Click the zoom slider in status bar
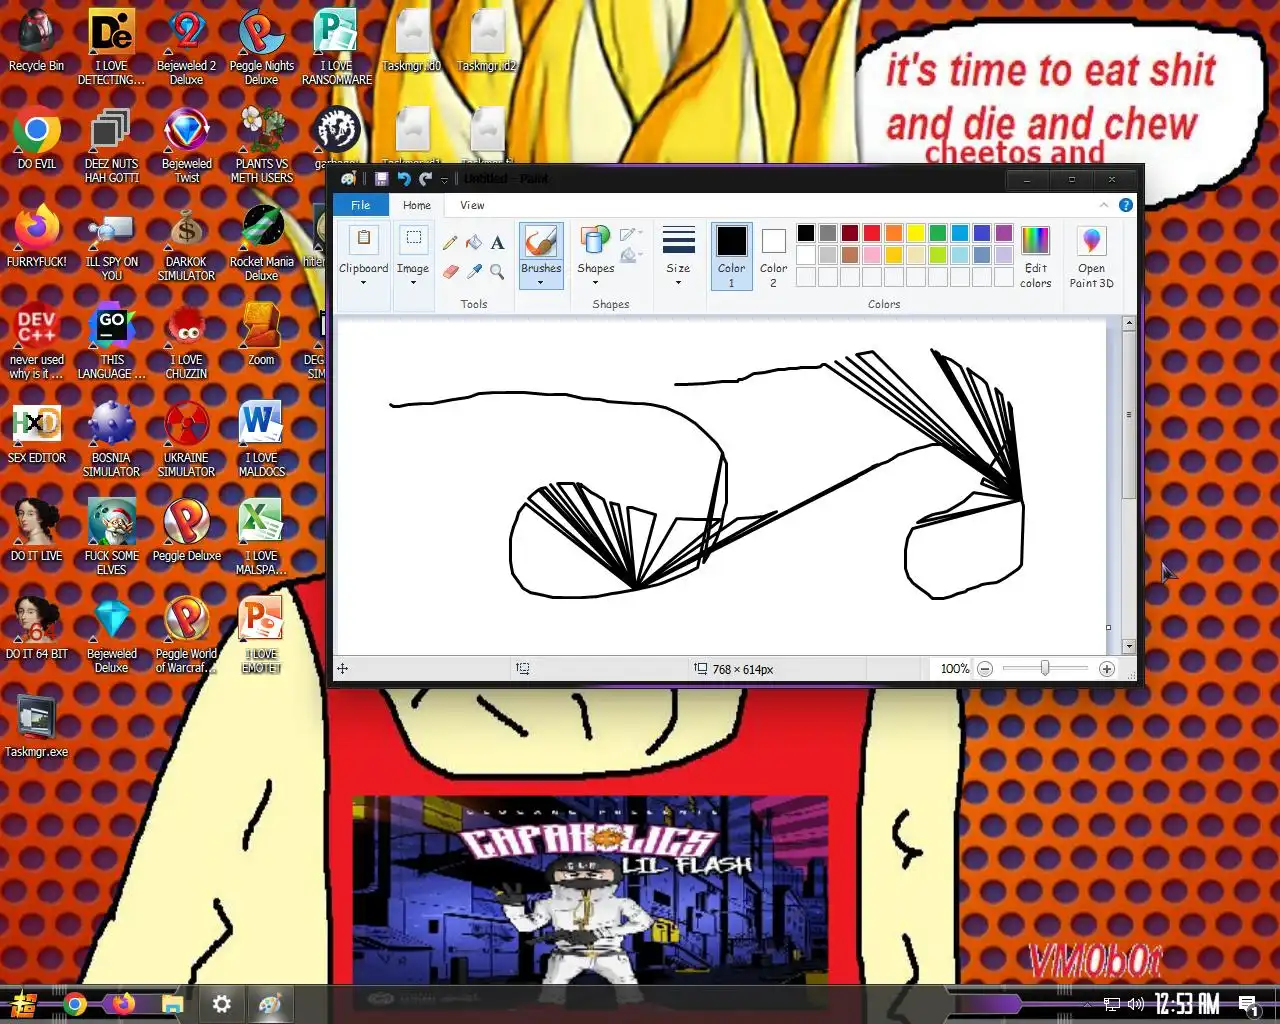1280x1024 pixels. click(x=1045, y=668)
